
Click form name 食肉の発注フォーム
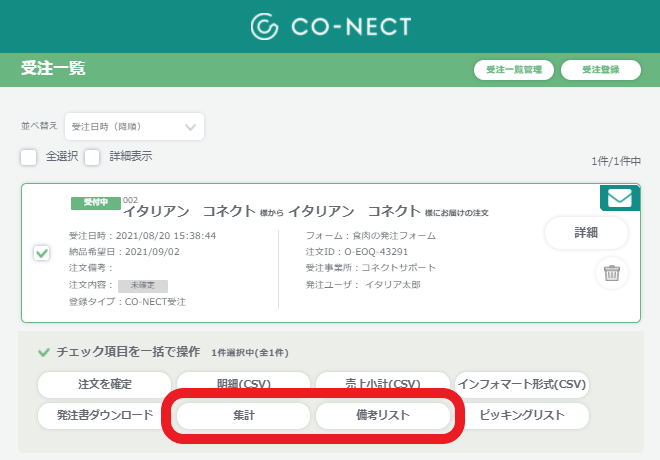pyautogui.click(x=394, y=236)
